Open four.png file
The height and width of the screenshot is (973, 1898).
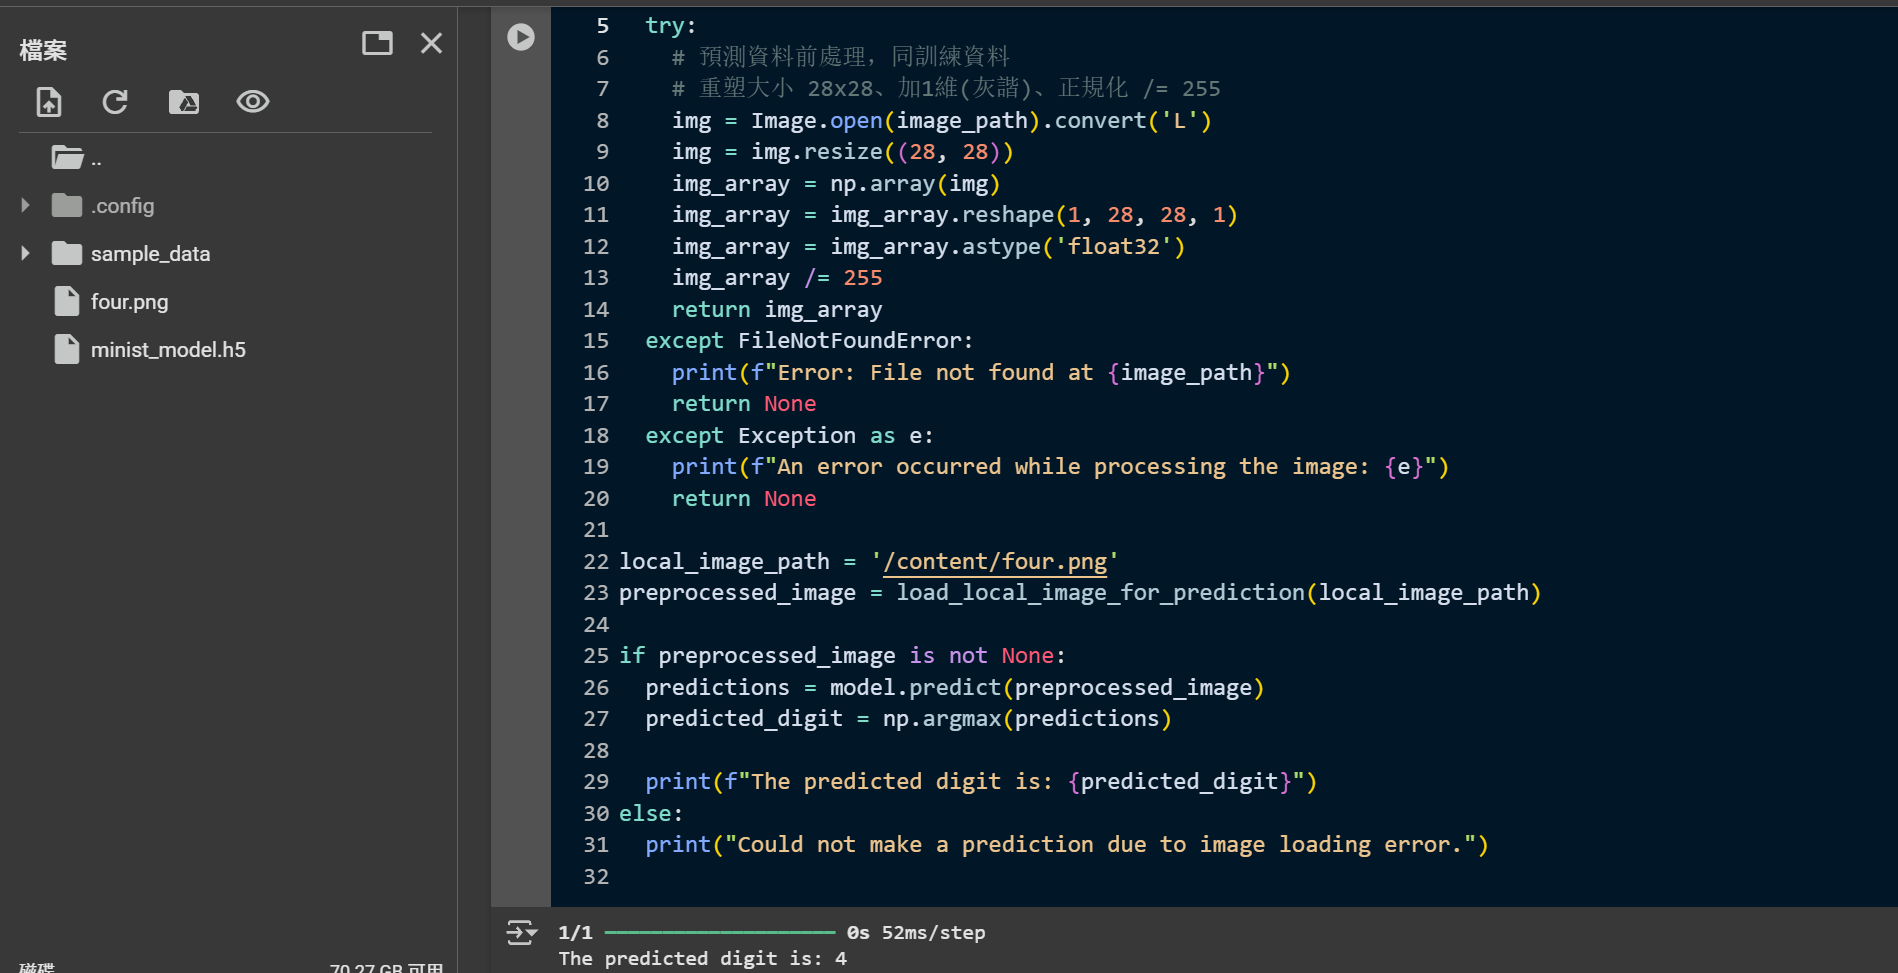(130, 302)
